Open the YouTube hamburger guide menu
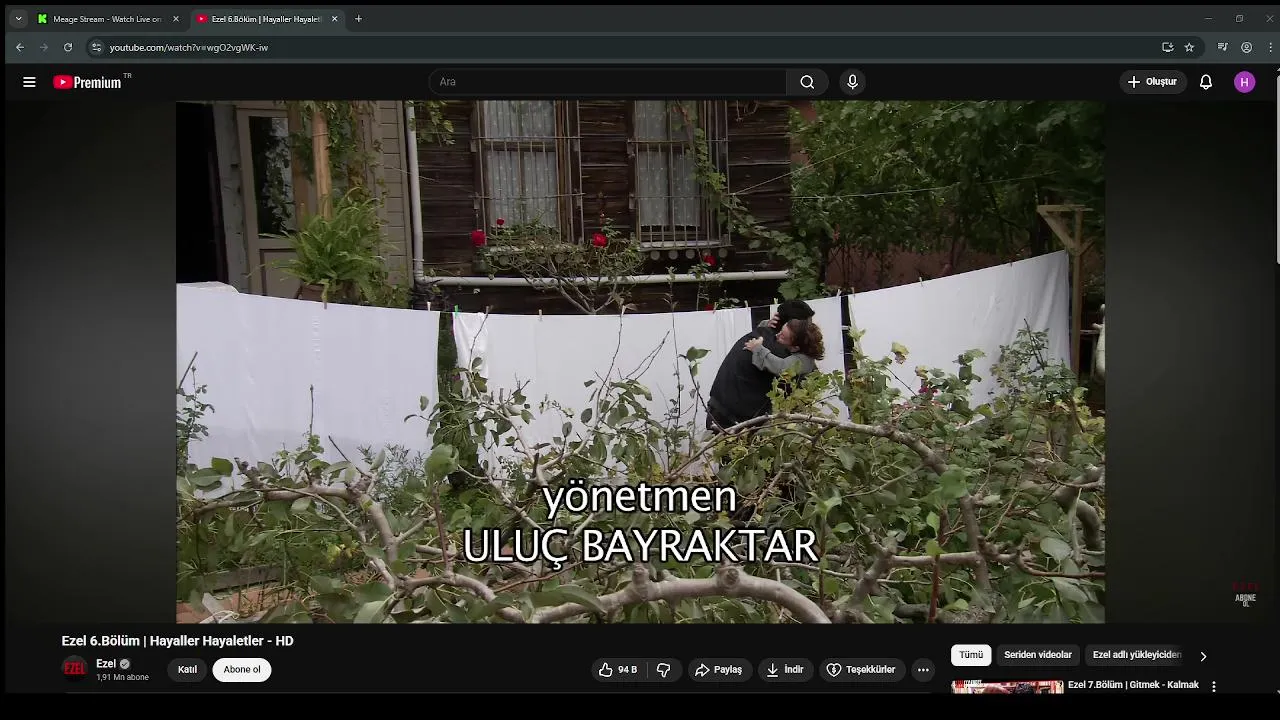This screenshot has height=720, width=1280. (x=29, y=82)
